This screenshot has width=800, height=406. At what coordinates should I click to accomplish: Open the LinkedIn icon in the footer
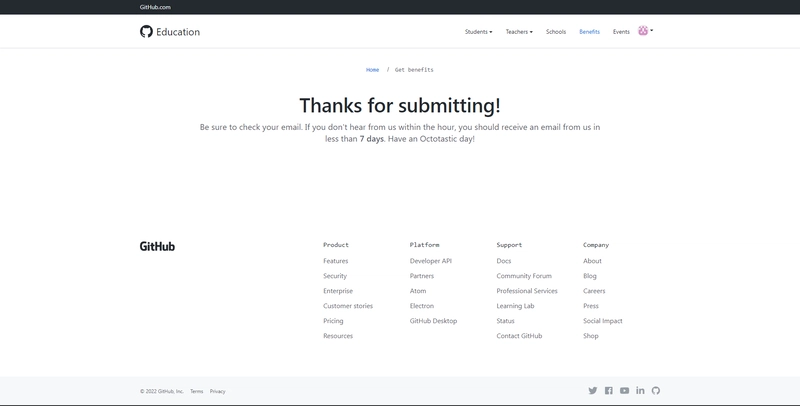point(640,391)
